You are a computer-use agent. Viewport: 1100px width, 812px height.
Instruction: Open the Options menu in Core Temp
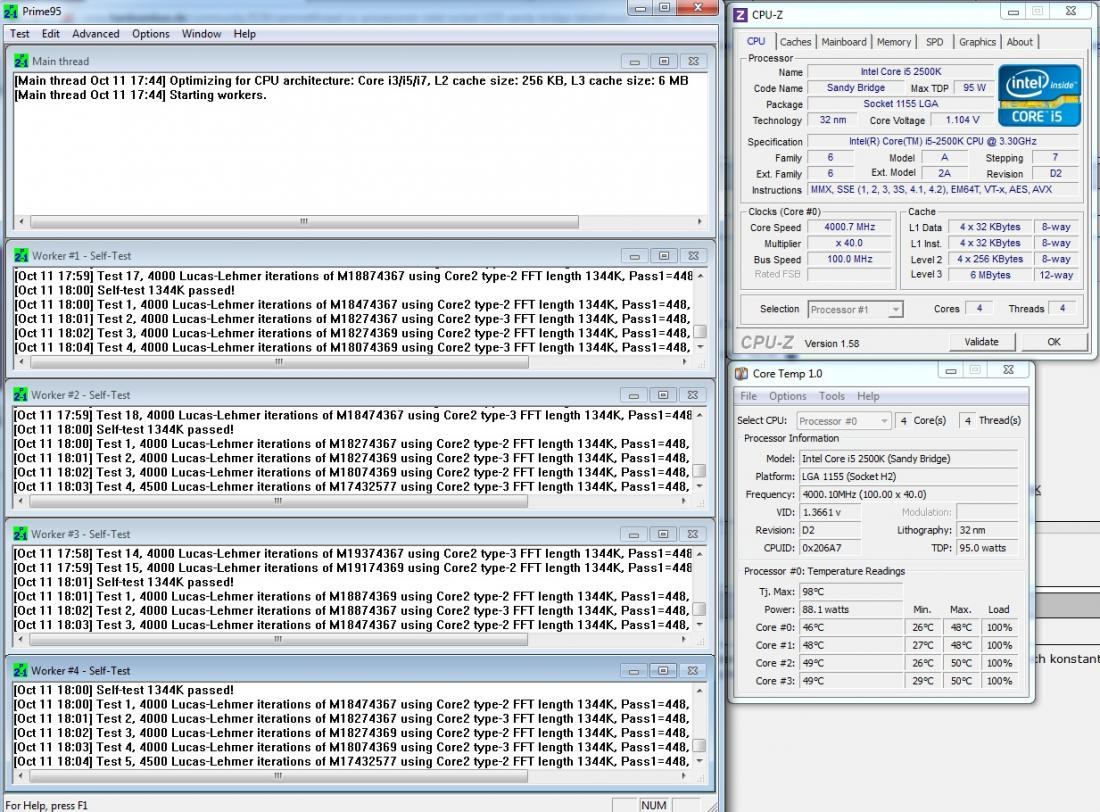(788, 396)
